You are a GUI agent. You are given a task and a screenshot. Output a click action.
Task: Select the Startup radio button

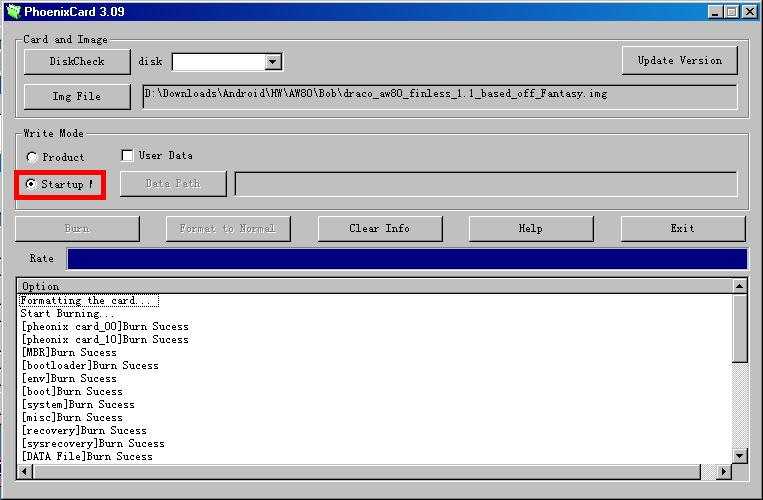pos(31,184)
